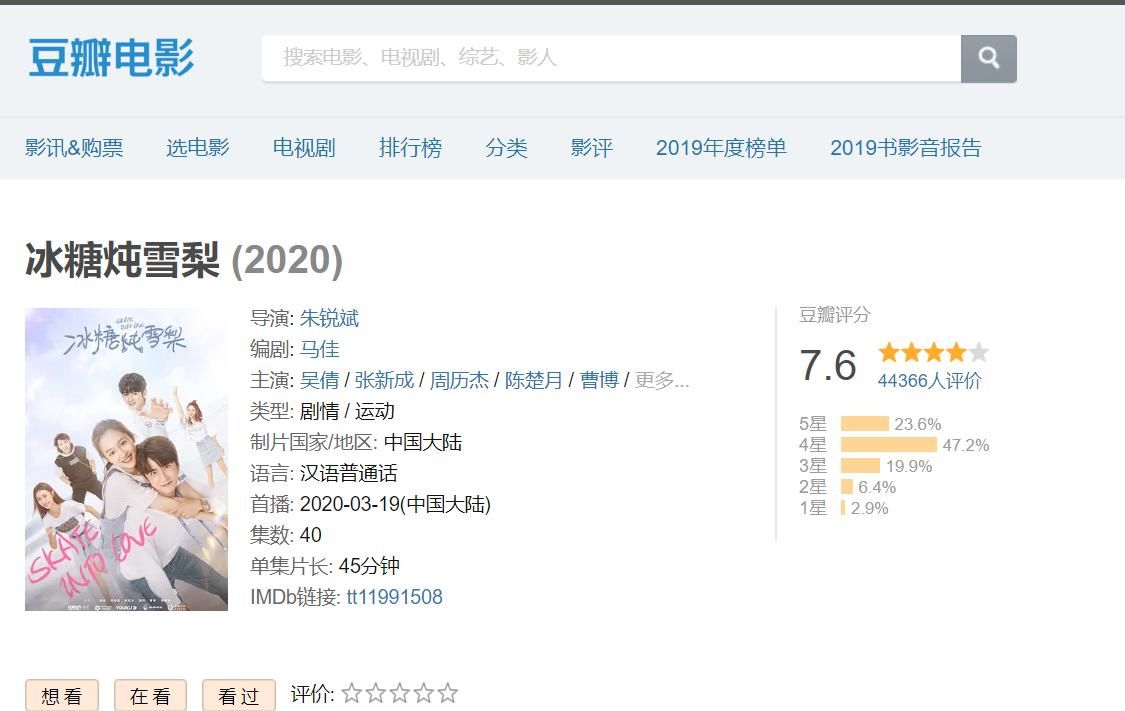This screenshot has width=1125, height=711.
Task: Open 影评 reviews page
Action: (592, 148)
